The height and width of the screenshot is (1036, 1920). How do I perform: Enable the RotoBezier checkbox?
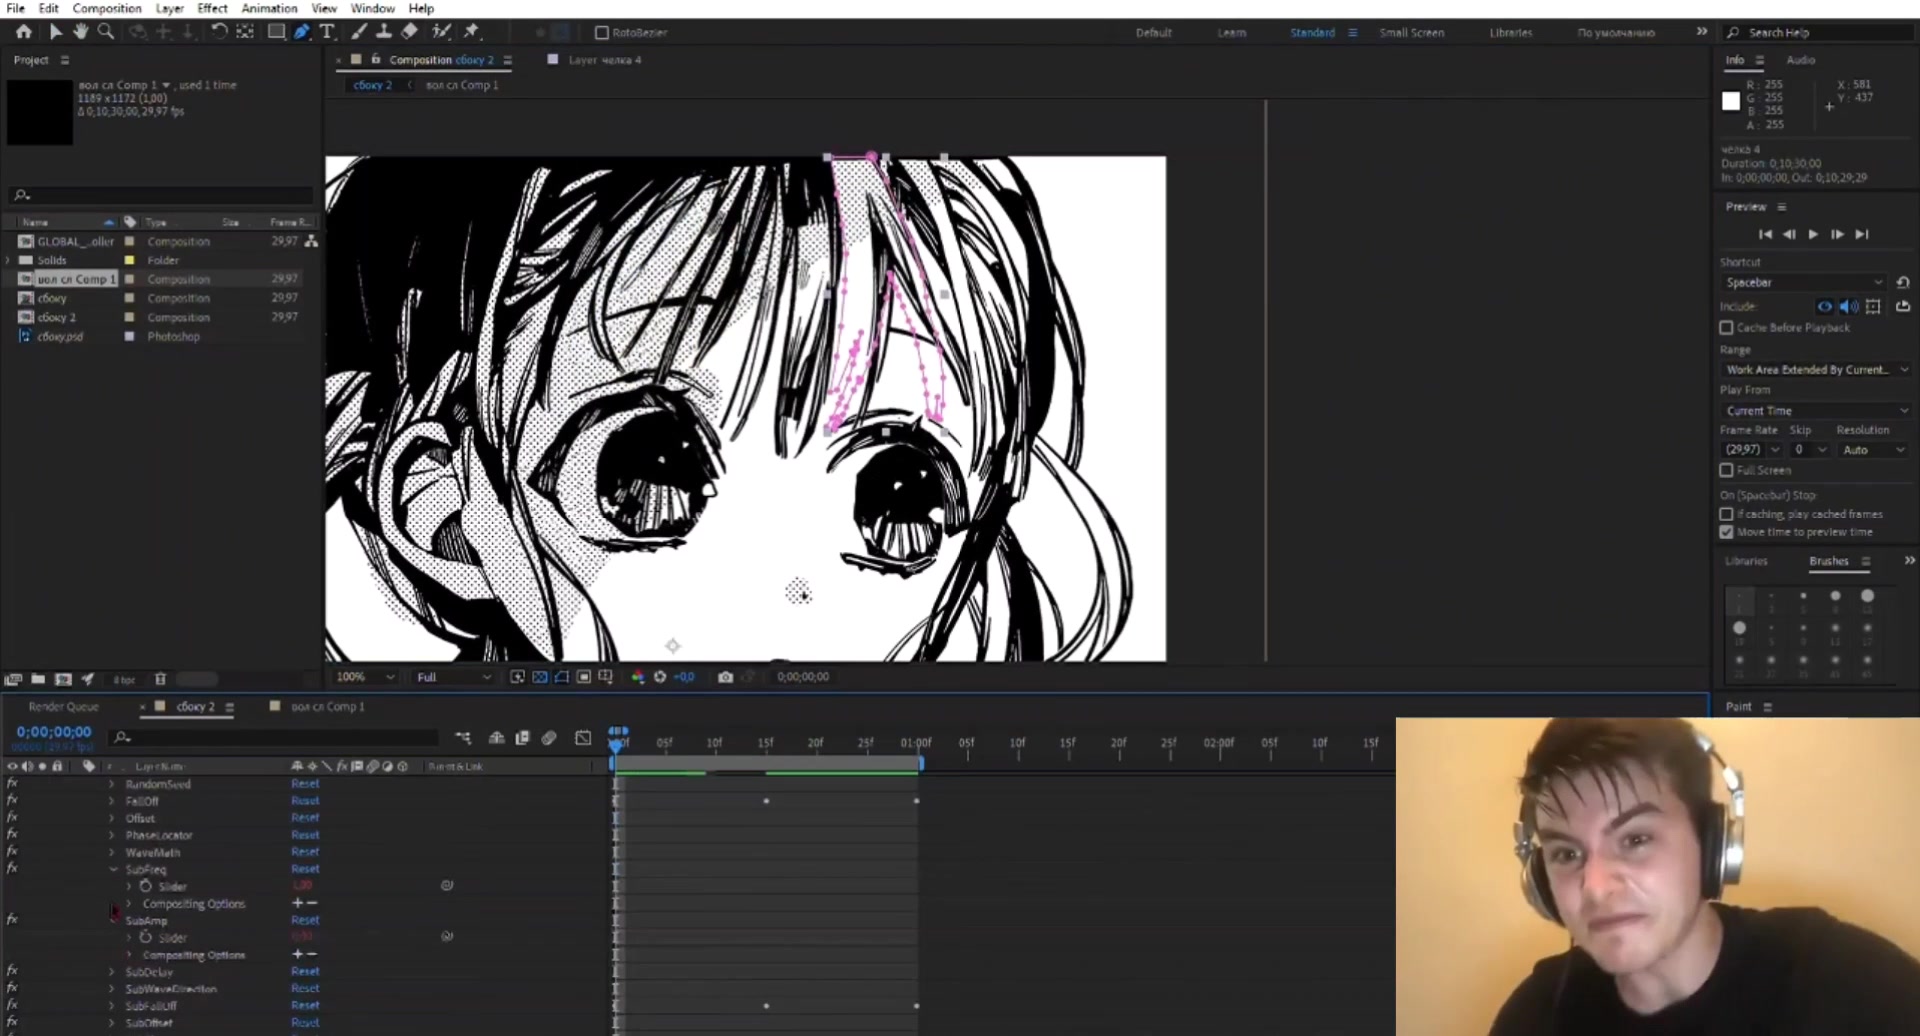click(602, 33)
